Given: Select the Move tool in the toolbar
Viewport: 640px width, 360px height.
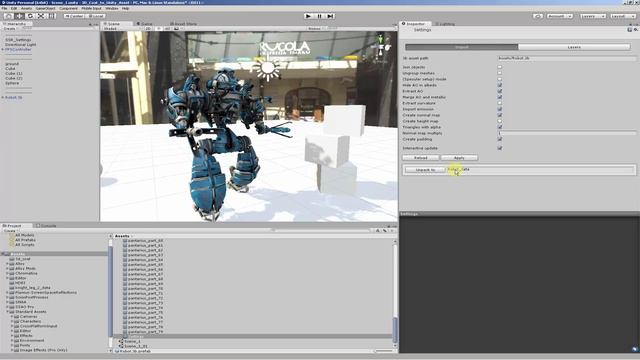Looking at the screenshot, I should coord(19,16).
